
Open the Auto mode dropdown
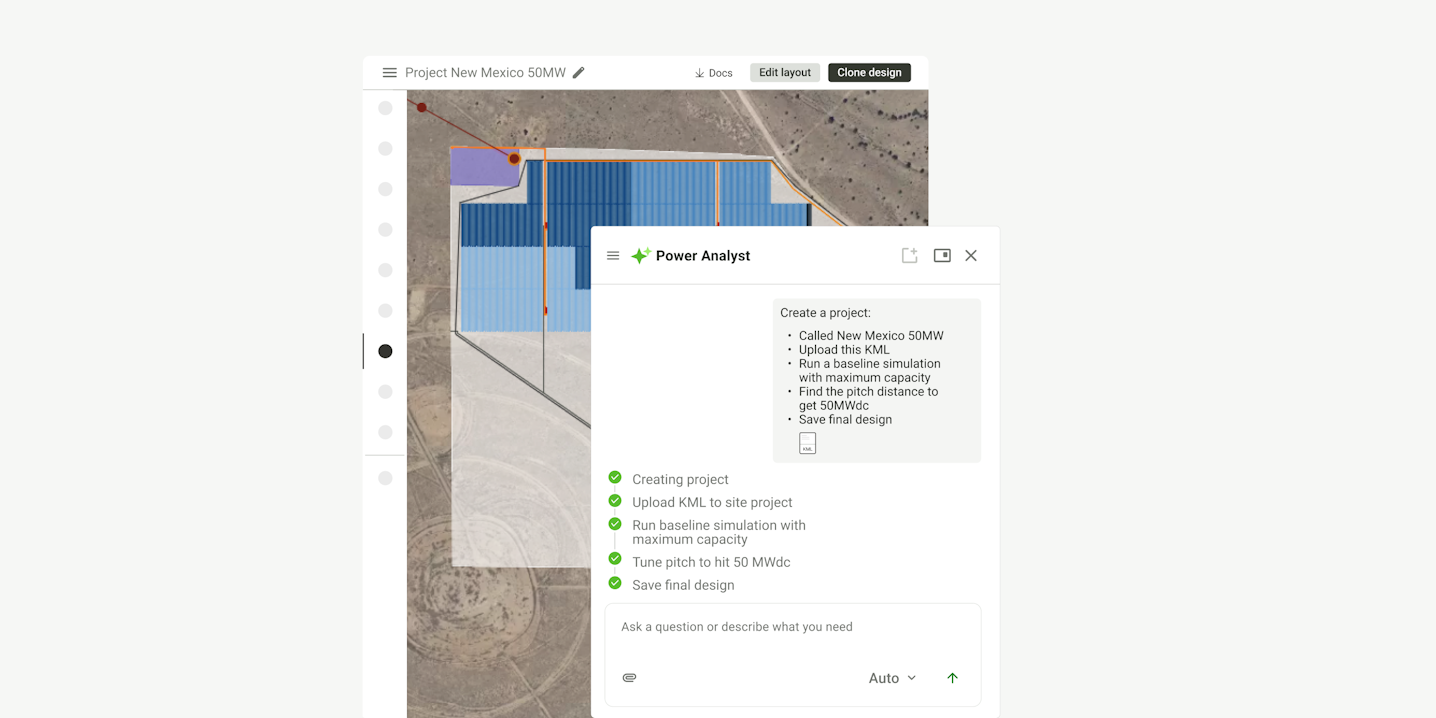(892, 678)
